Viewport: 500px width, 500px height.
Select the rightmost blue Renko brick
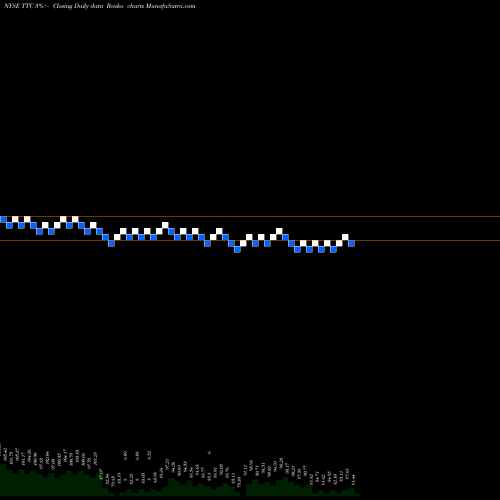pyautogui.click(x=351, y=243)
